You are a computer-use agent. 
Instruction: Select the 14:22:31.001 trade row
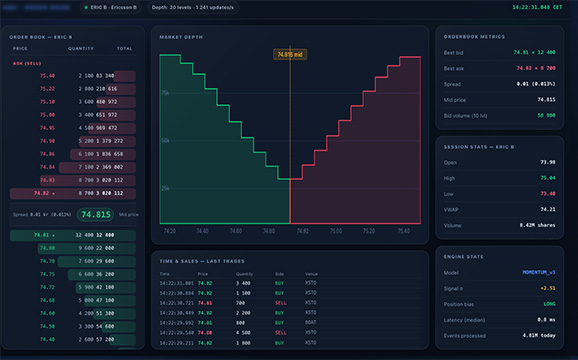[289, 283]
